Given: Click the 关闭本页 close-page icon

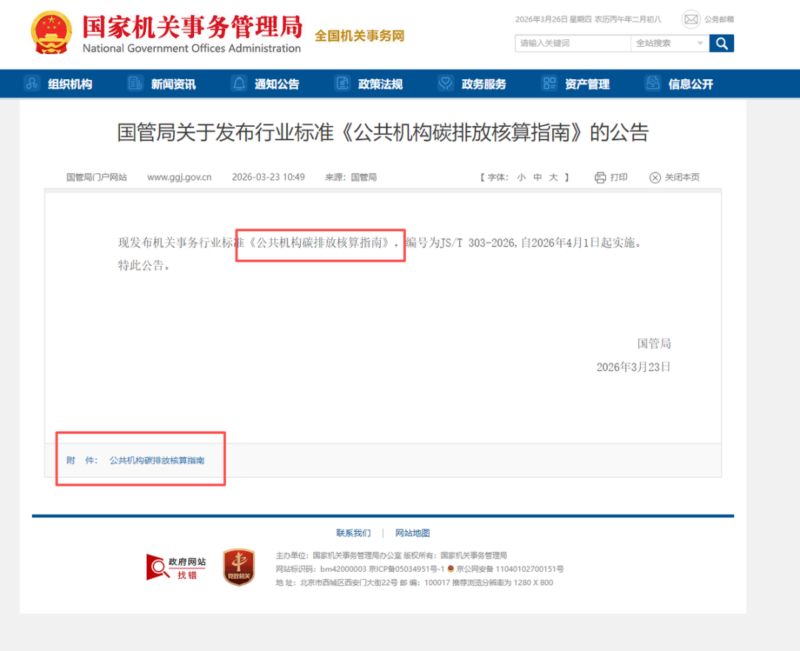Looking at the screenshot, I should click(655, 178).
